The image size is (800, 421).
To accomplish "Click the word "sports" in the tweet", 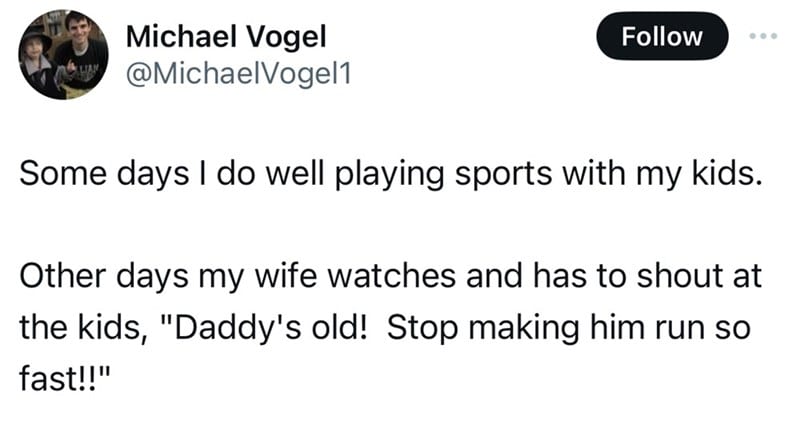I will tap(503, 175).
